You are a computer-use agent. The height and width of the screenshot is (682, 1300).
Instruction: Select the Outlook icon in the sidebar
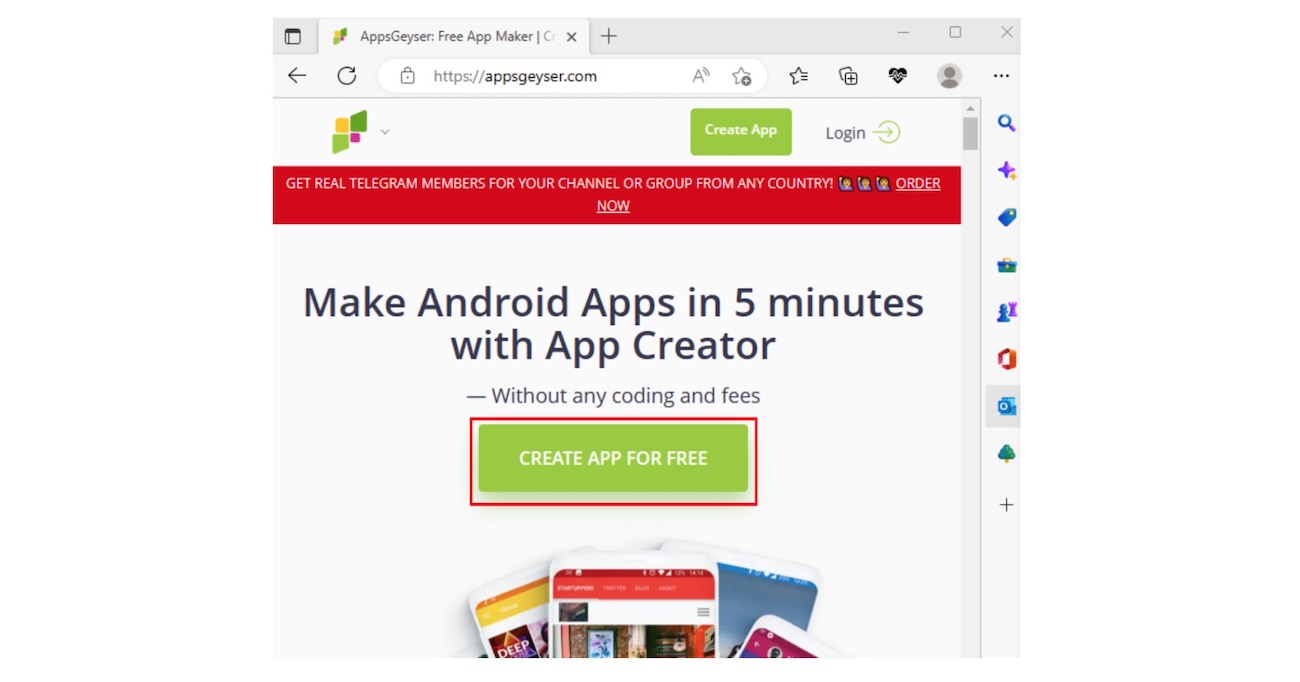point(1005,405)
